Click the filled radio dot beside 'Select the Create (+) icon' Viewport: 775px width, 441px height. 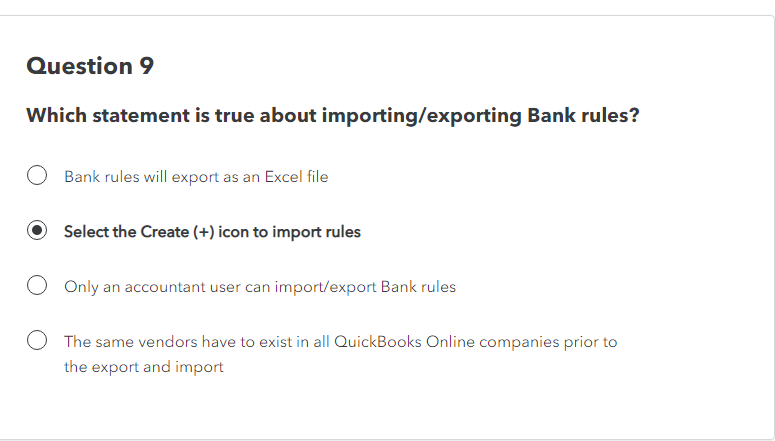point(37,230)
